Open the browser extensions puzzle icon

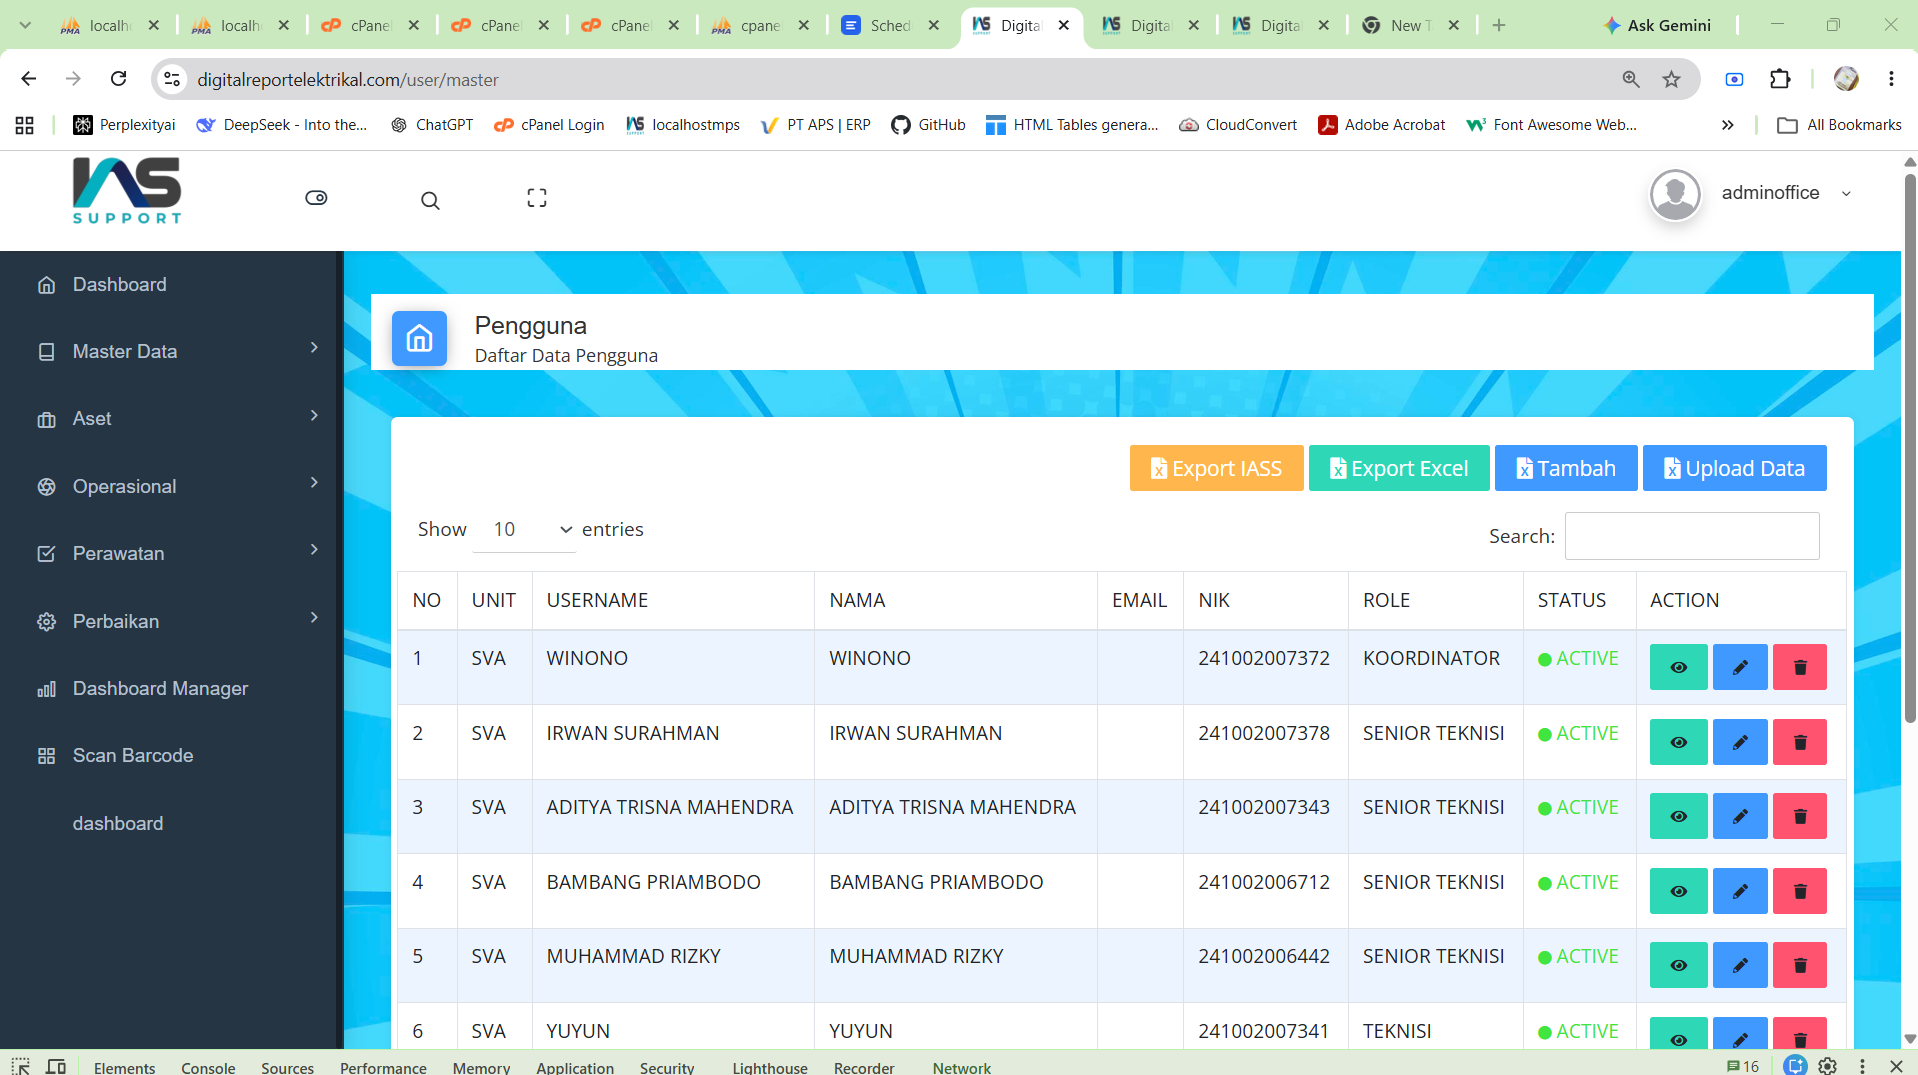coord(1780,79)
